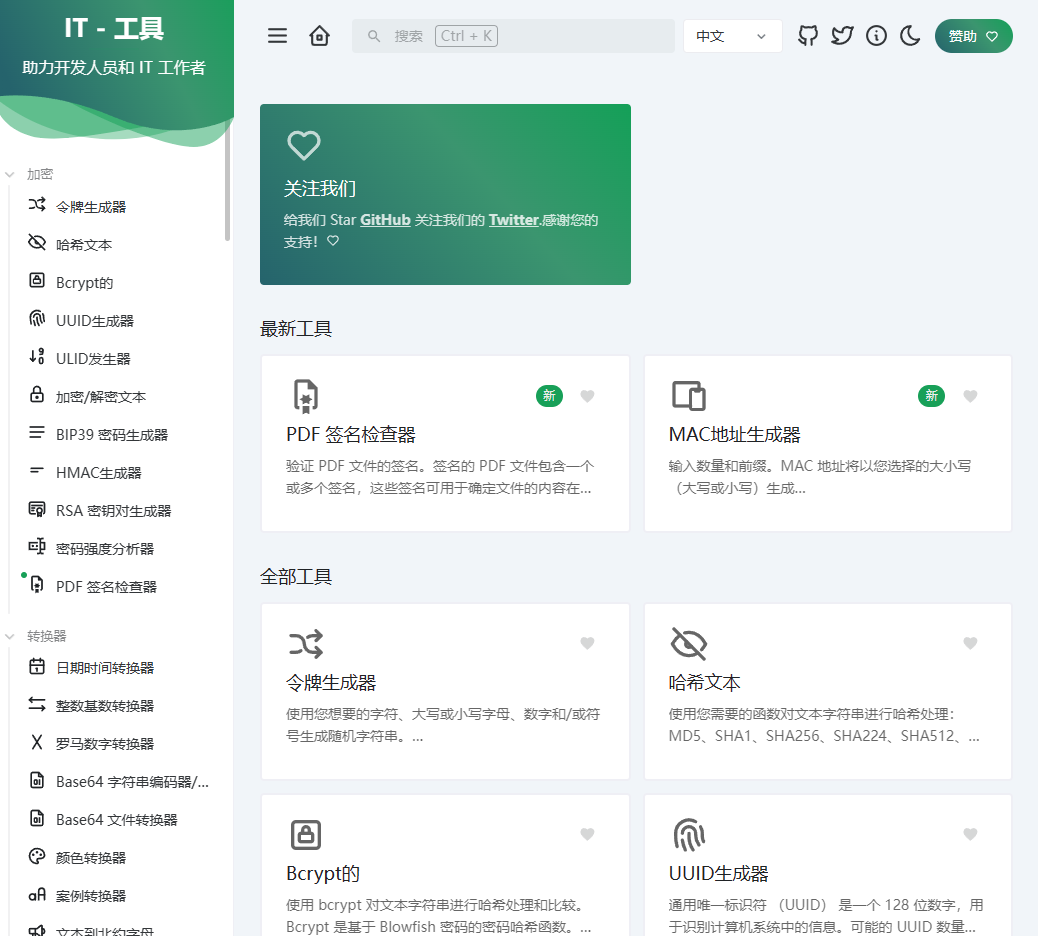Open 日期时间转换器 from the sidebar

tap(104, 668)
